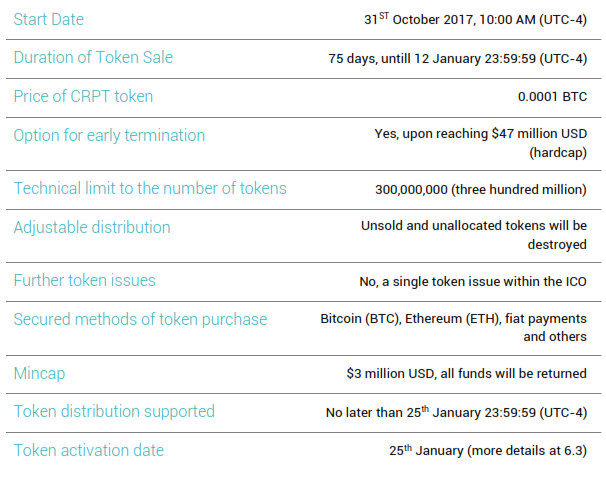Select "Option for early termination" row label

click(x=109, y=136)
